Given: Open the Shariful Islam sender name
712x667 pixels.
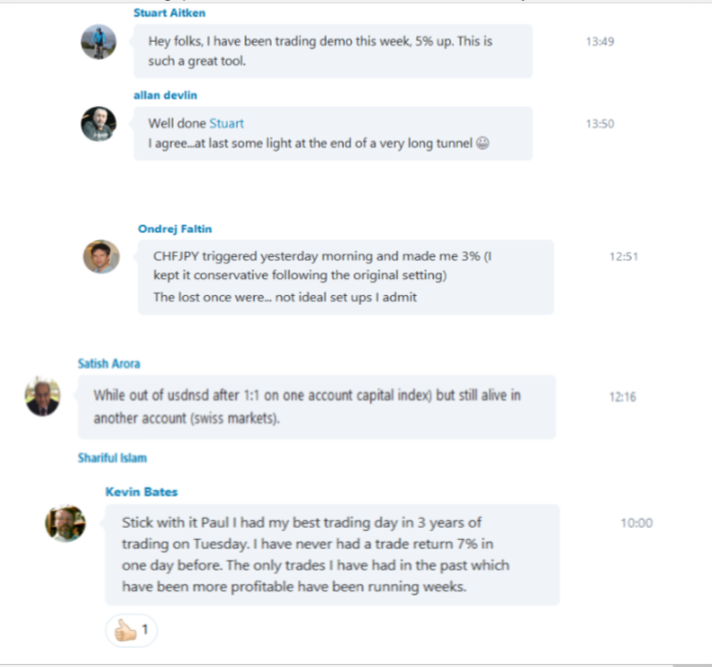Looking at the screenshot, I should point(113,458).
